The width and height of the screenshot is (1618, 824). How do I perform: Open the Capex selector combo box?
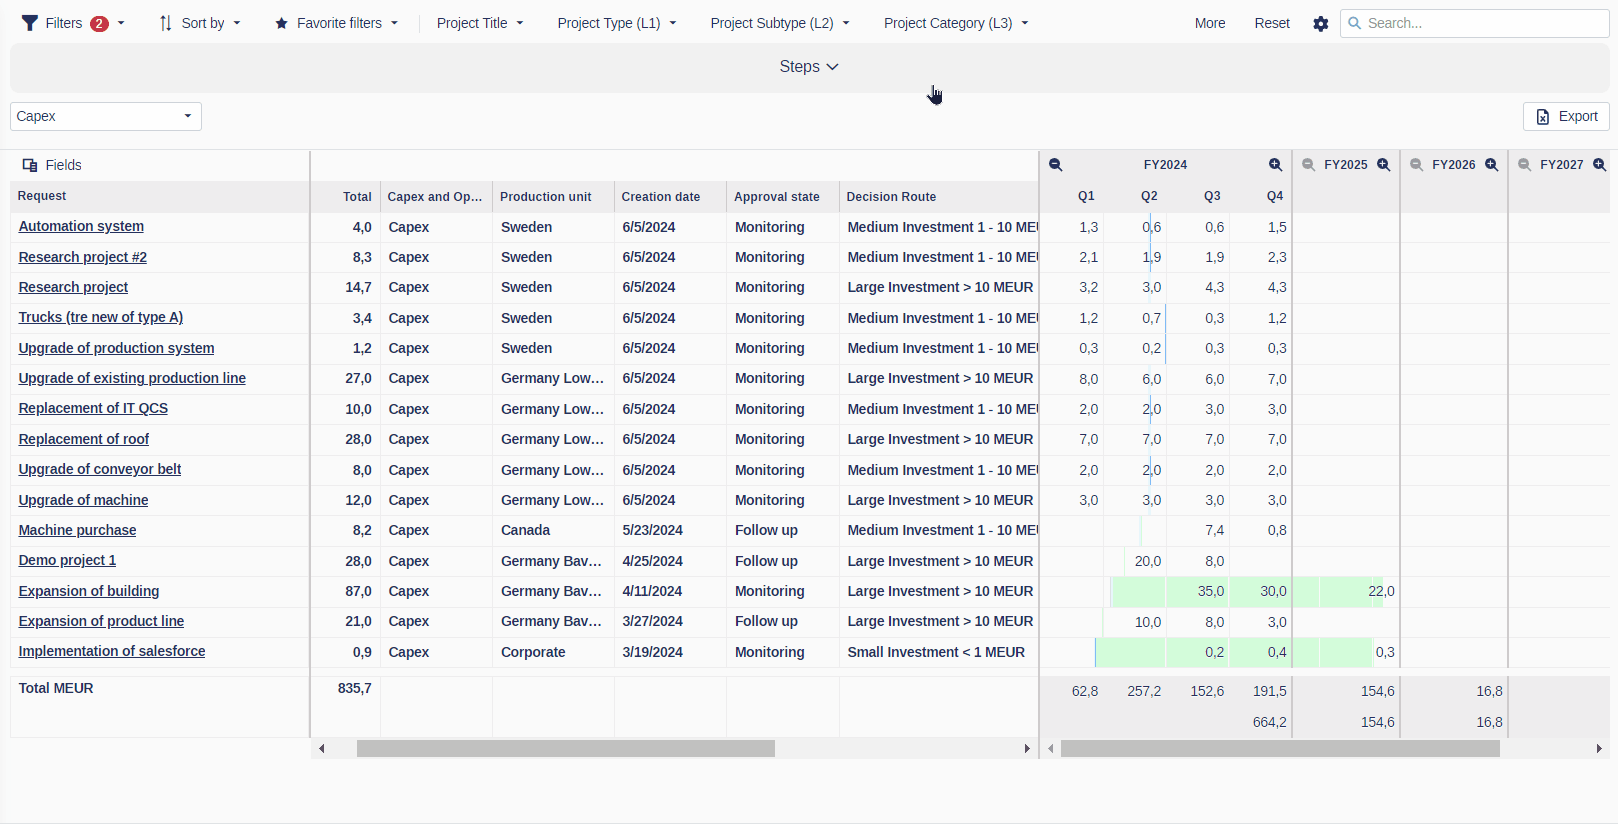[x=106, y=116]
